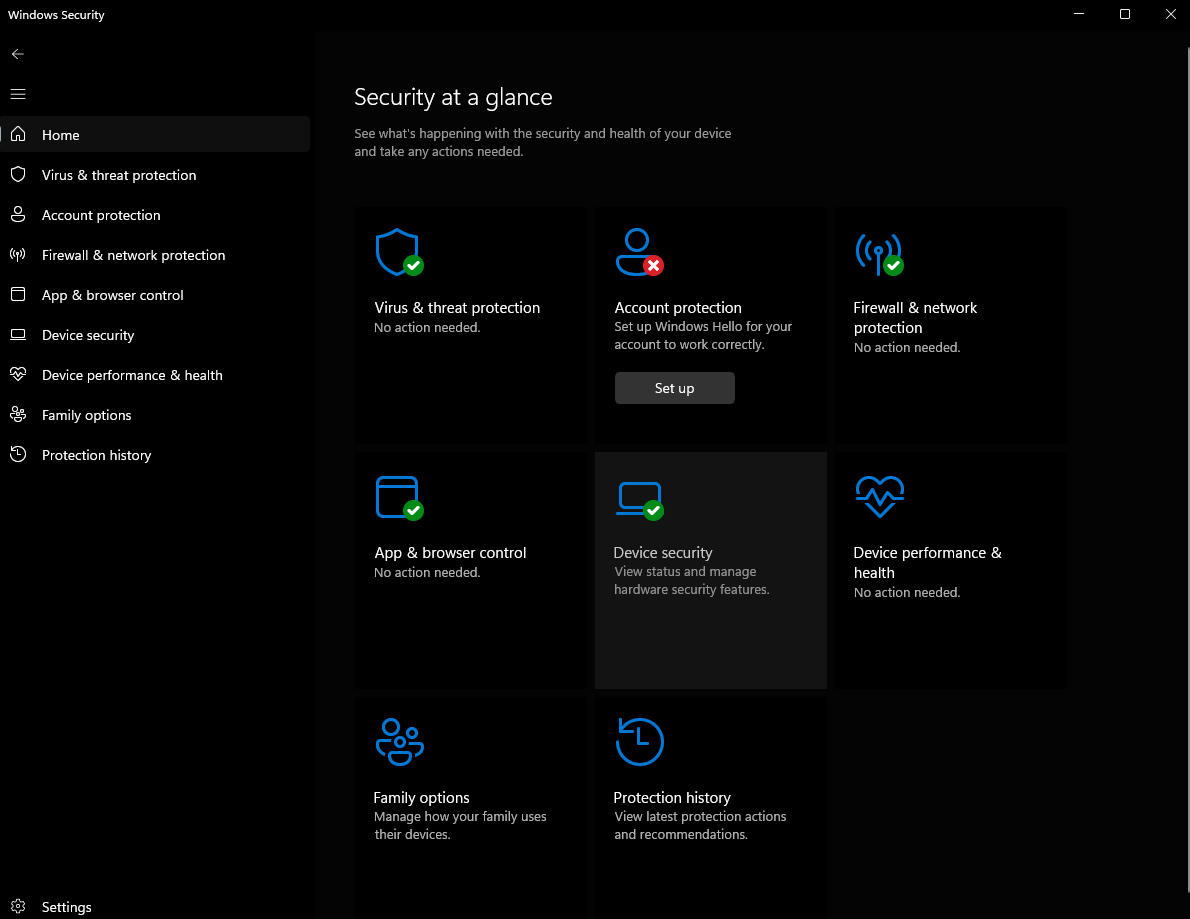Click the large Device security laptop icon

[x=640, y=500]
